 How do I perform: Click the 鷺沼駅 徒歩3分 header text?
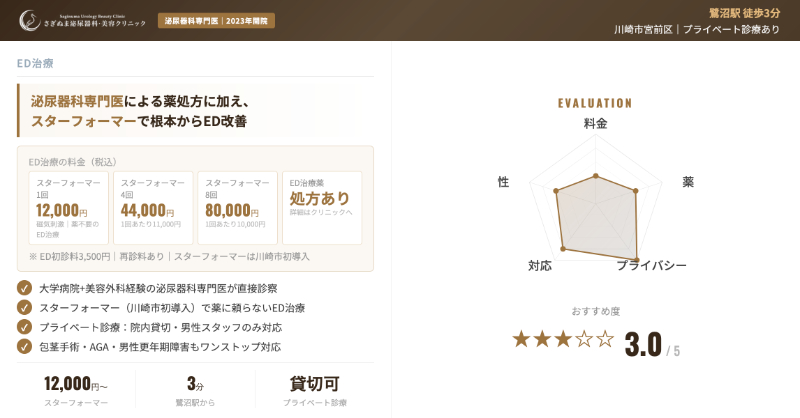tap(744, 13)
